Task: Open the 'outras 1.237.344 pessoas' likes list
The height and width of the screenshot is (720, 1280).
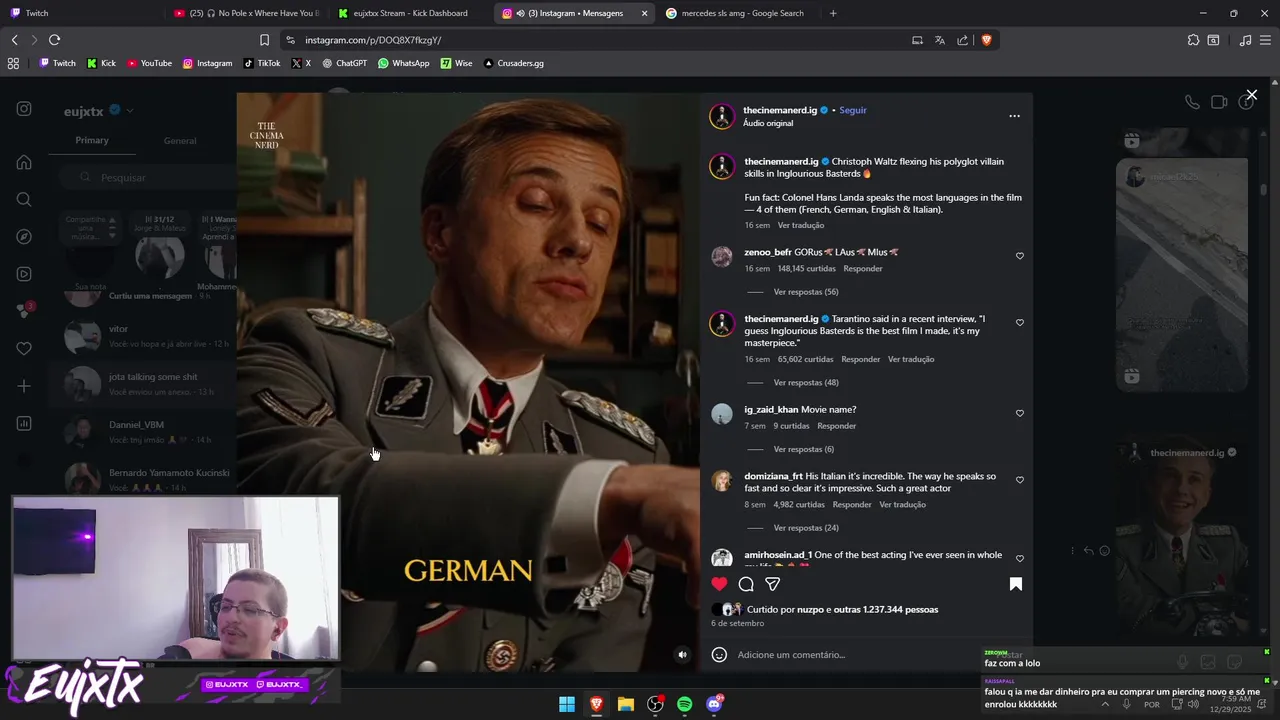Action: (886, 609)
